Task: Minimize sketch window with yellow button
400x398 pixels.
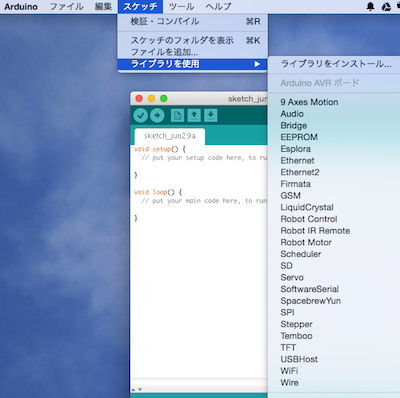Action: pyautogui.click(x=151, y=98)
